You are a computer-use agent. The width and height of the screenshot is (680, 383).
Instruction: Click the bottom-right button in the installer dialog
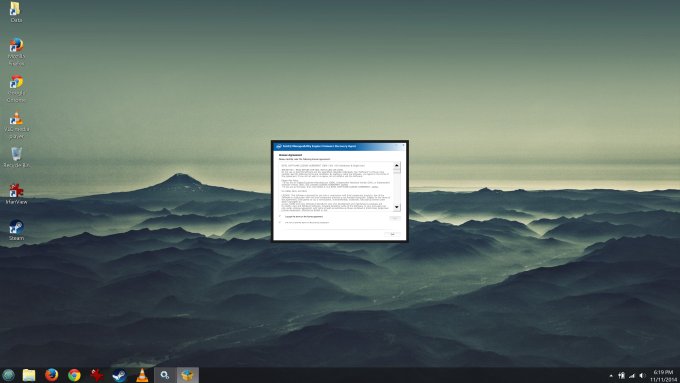(x=392, y=234)
